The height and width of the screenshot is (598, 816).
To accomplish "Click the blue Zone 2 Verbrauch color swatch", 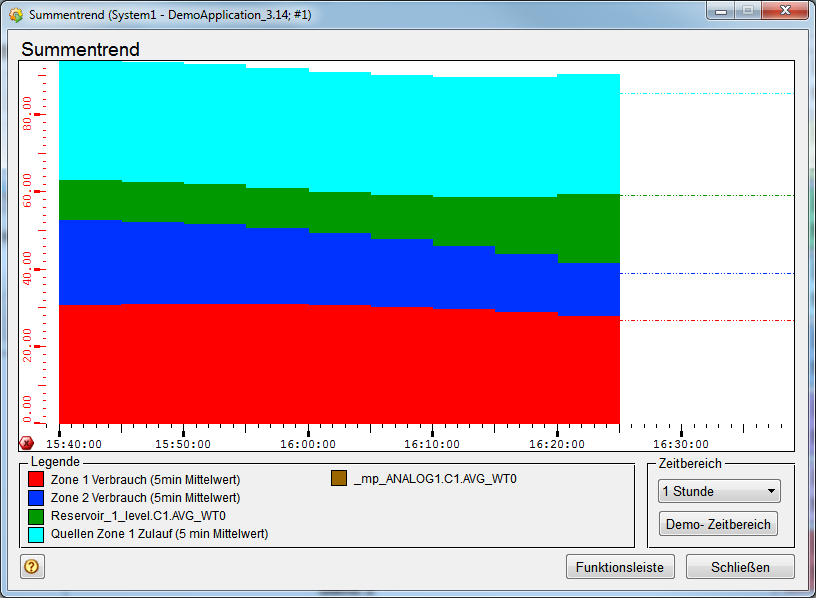I will point(36,498).
